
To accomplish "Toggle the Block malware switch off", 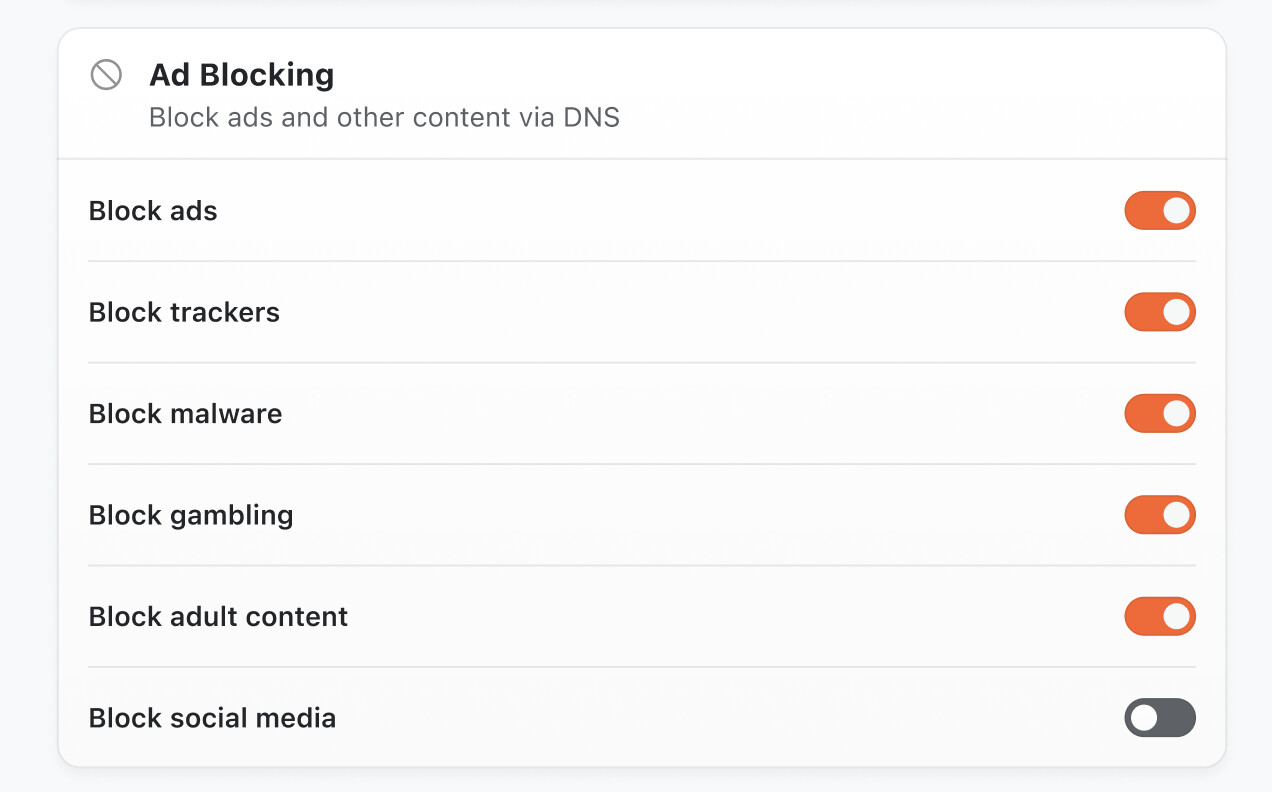I will (1159, 413).
